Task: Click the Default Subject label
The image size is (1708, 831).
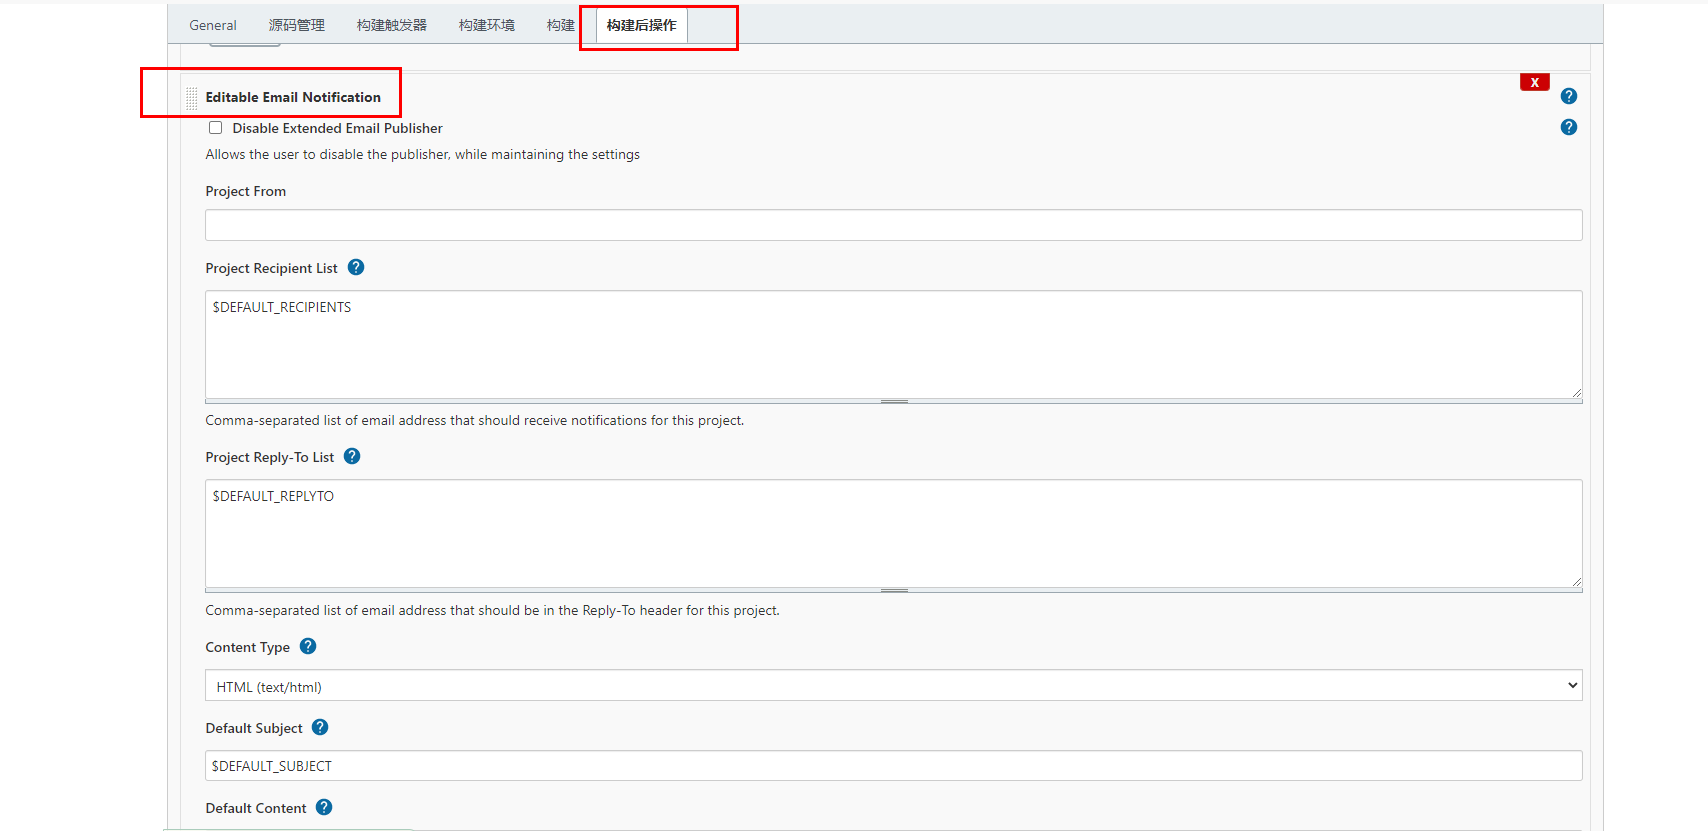Action: pos(254,728)
